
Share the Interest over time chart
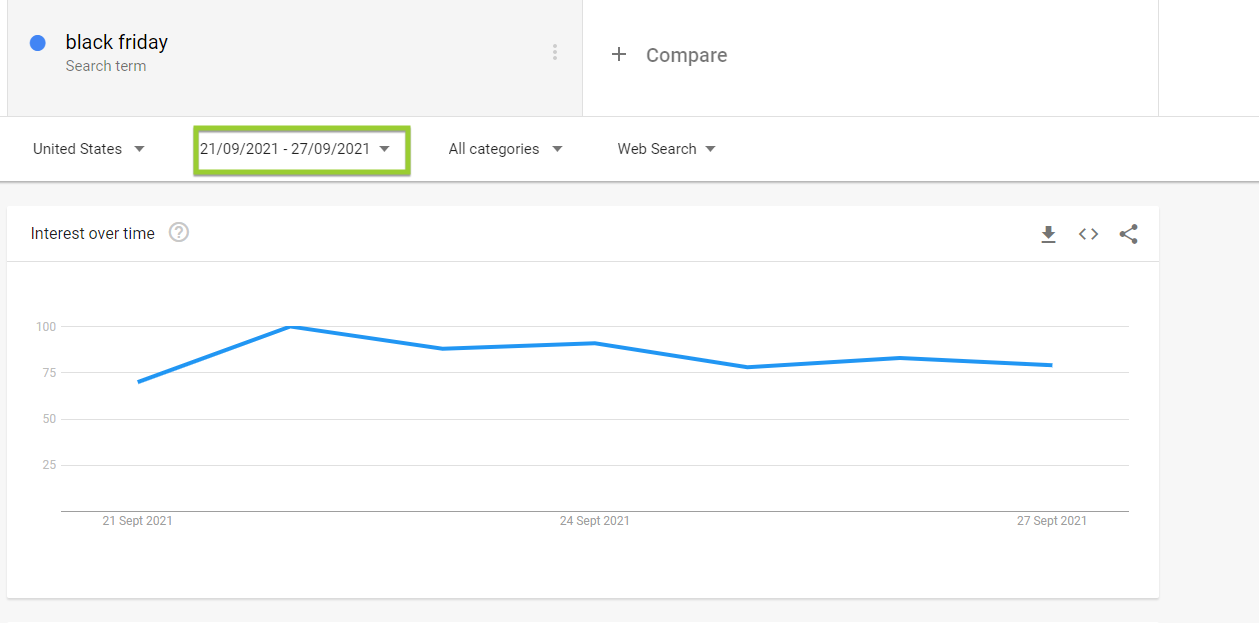(1128, 233)
